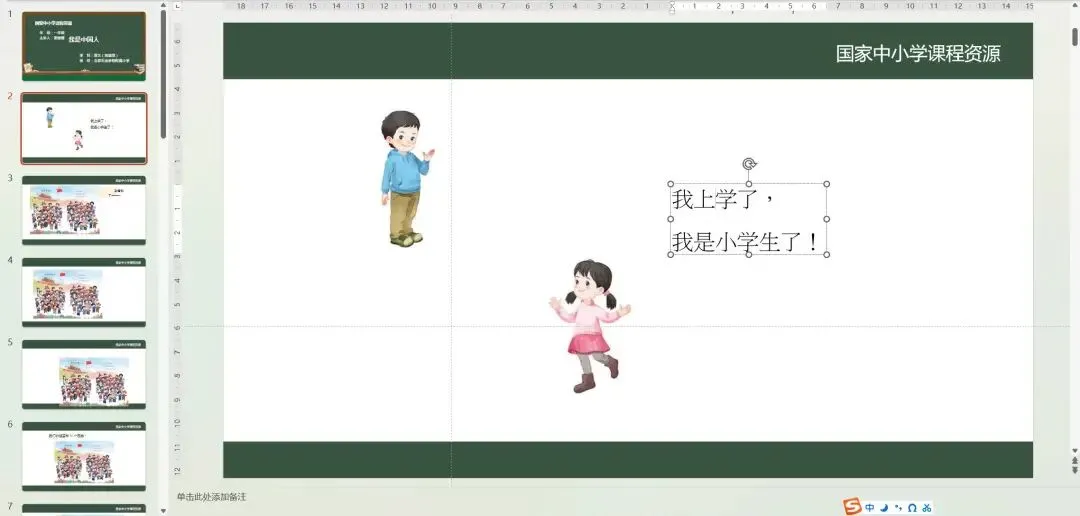Click the header text '国家中小学课程资源'
1080x516 pixels.
[x=918, y=54]
